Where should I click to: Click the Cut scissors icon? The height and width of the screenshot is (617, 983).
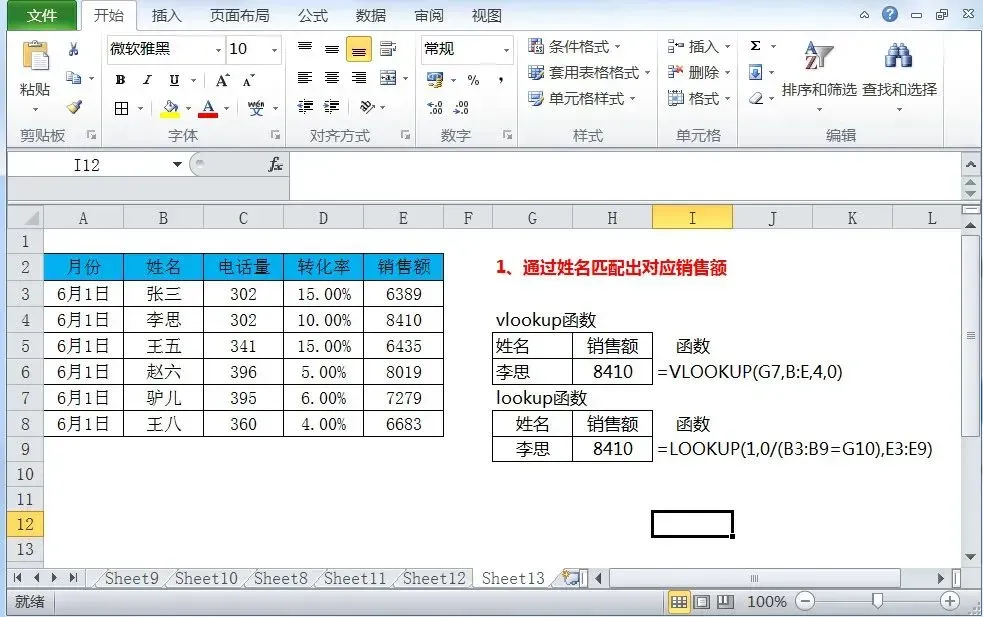[x=73, y=49]
